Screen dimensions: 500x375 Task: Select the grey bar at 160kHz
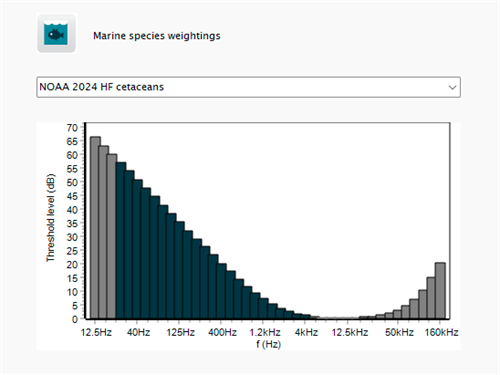tap(440, 291)
